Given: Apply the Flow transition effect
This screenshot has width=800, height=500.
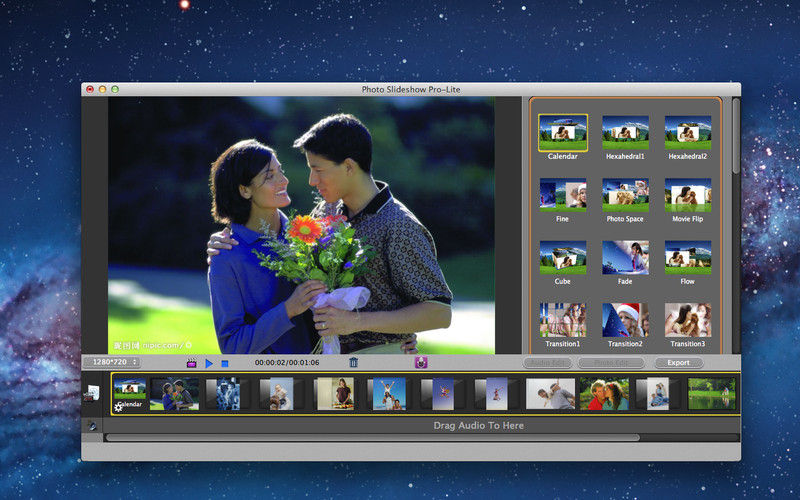Looking at the screenshot, I should point(688,258).
